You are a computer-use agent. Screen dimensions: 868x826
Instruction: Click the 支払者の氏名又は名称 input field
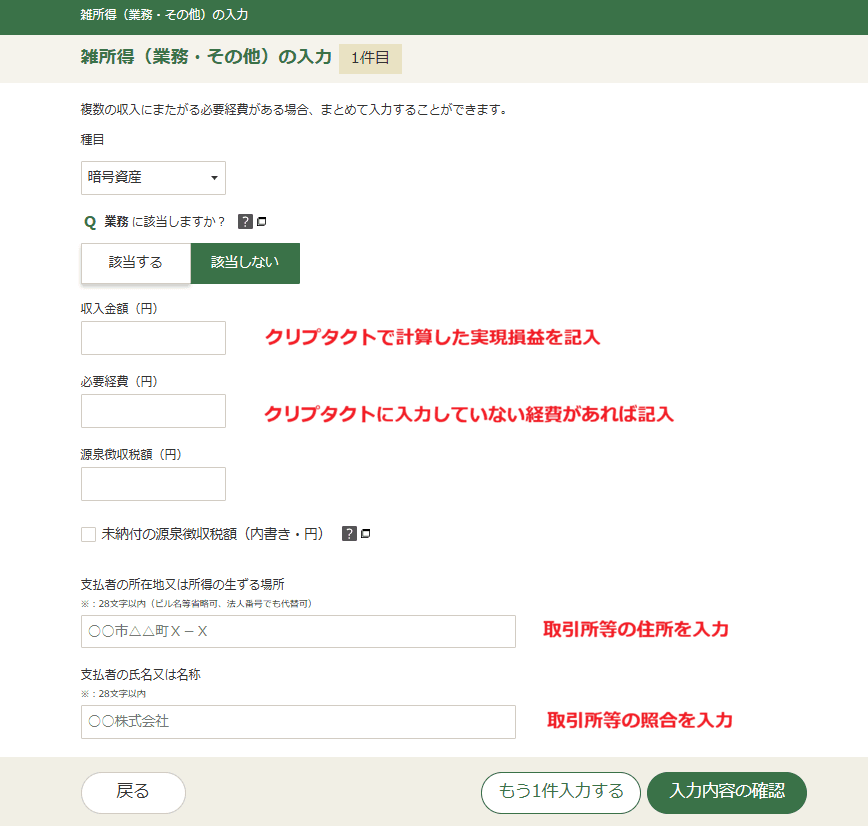[x=298, y=721]
